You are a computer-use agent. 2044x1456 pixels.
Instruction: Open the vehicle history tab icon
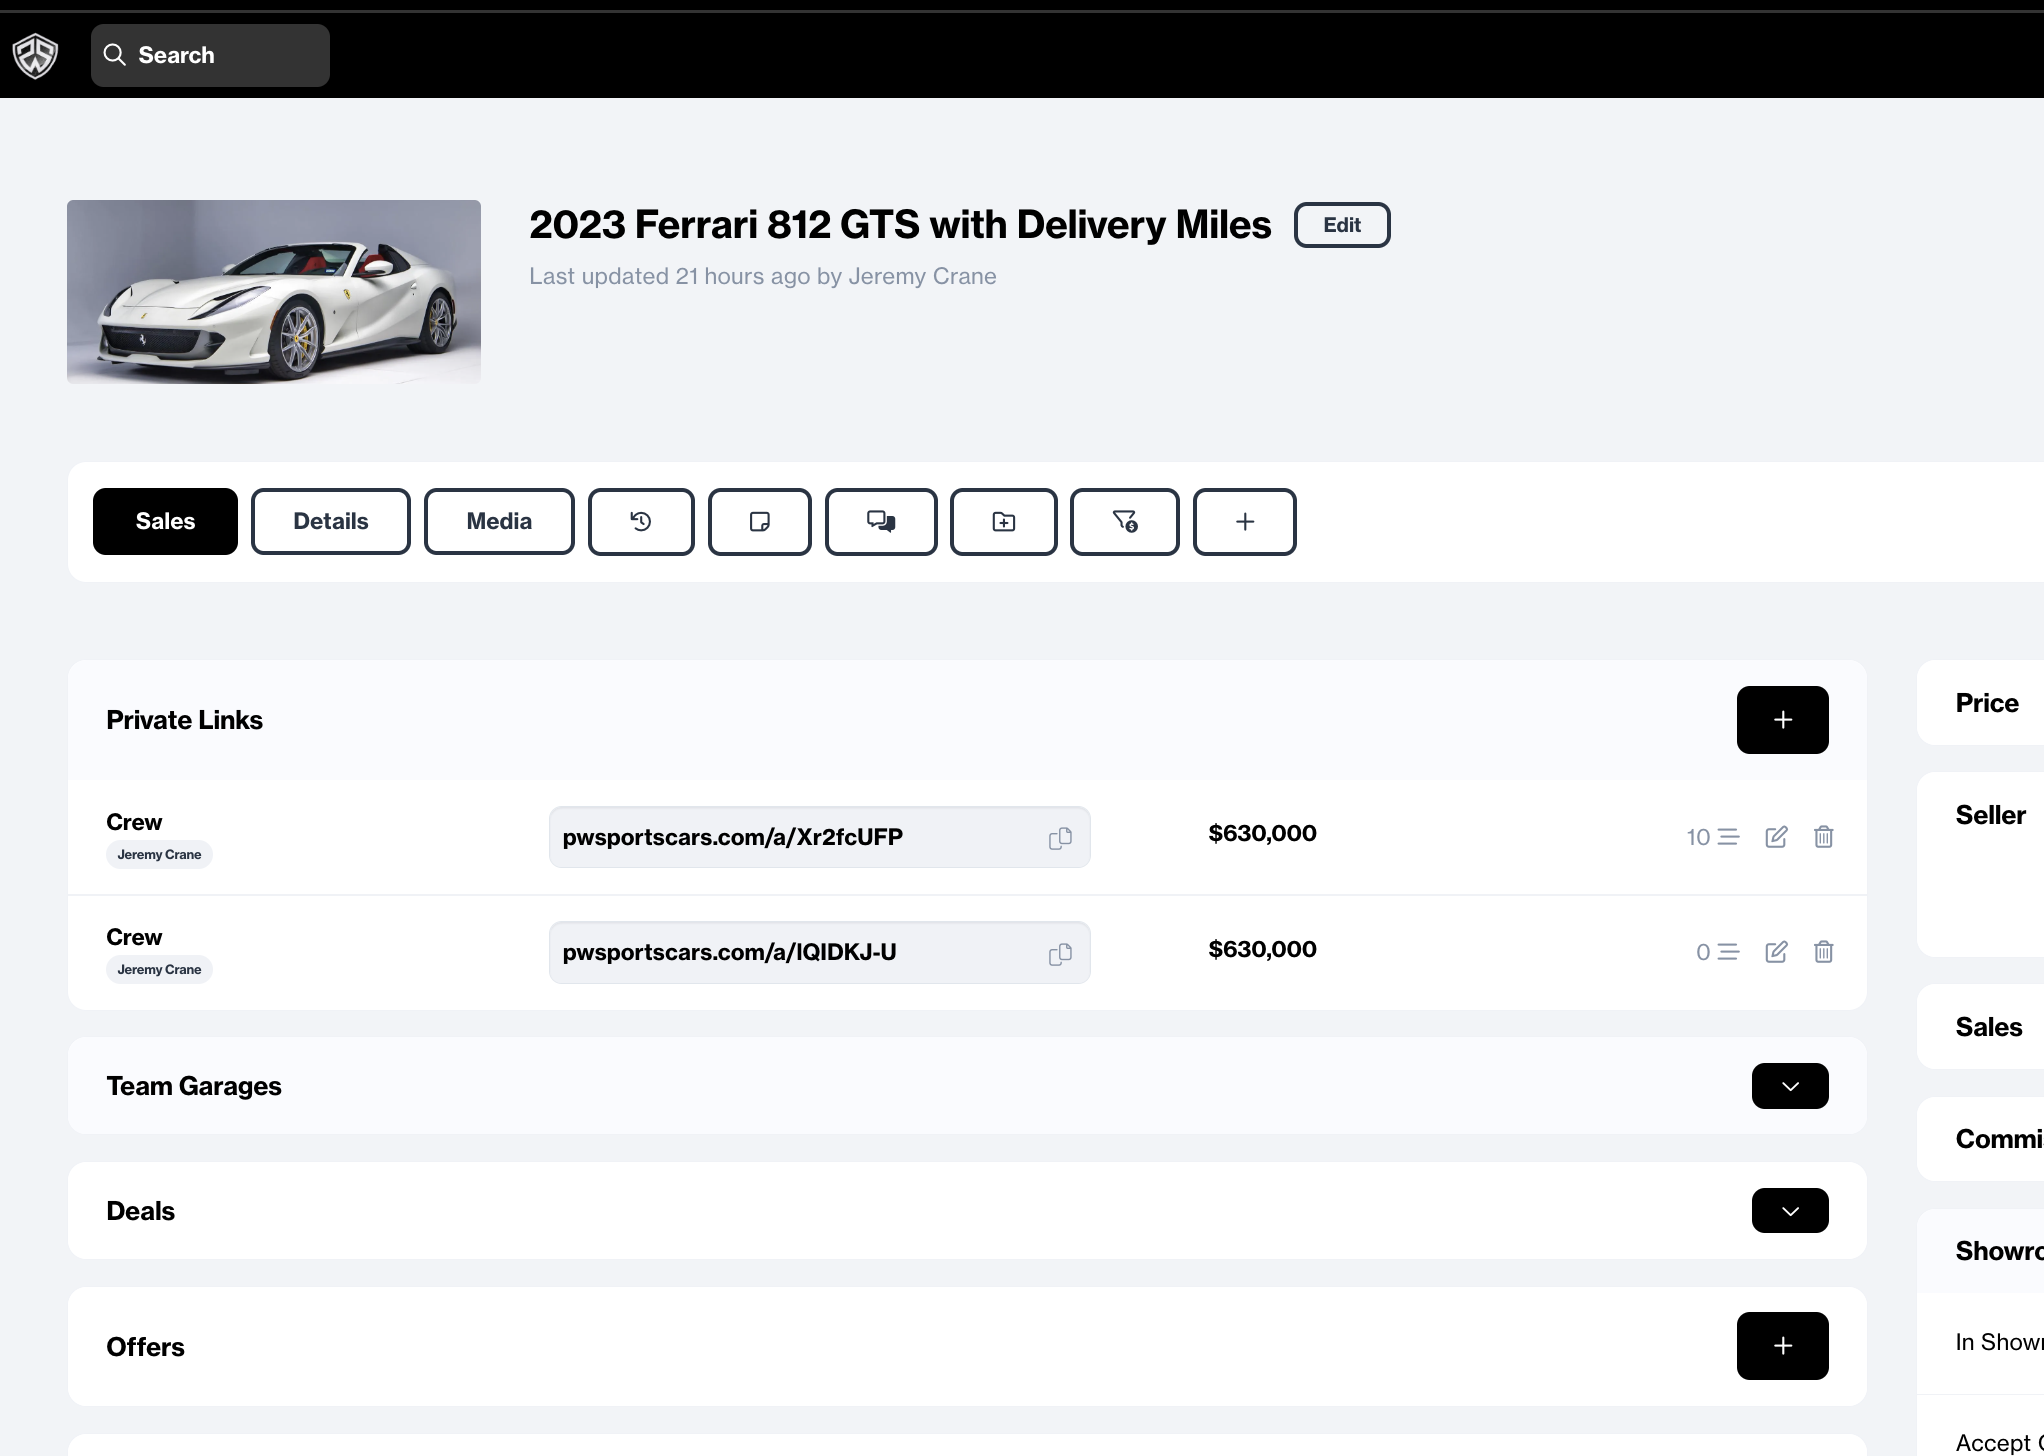click(640, 521)
